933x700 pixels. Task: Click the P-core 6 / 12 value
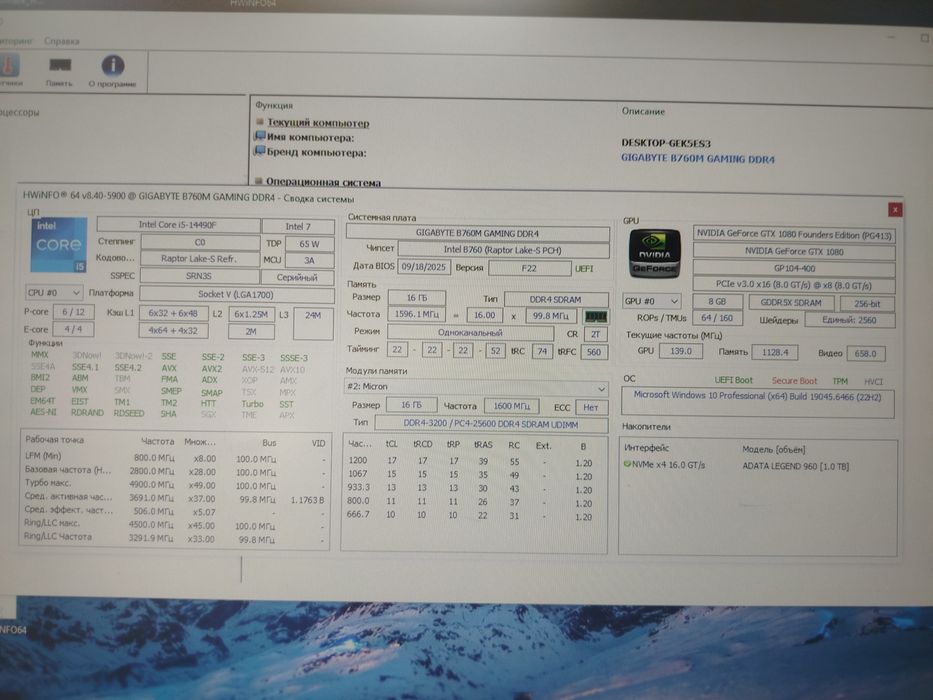[x=74, y=311]
